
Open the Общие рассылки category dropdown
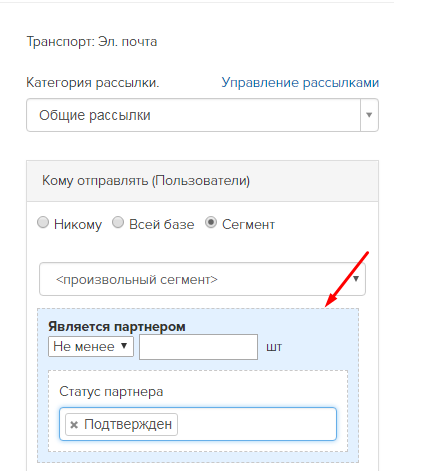(x=202, y=115)
